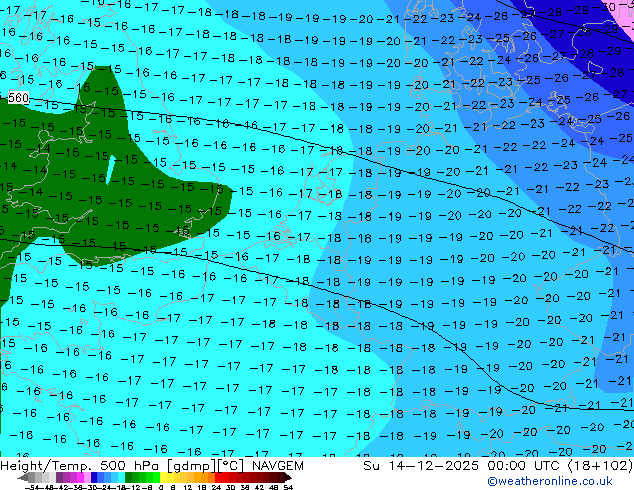The height and width of the screenshot is (490, 634).
Task: Click the right arrow tip of color bar
Action: point(290,478)
